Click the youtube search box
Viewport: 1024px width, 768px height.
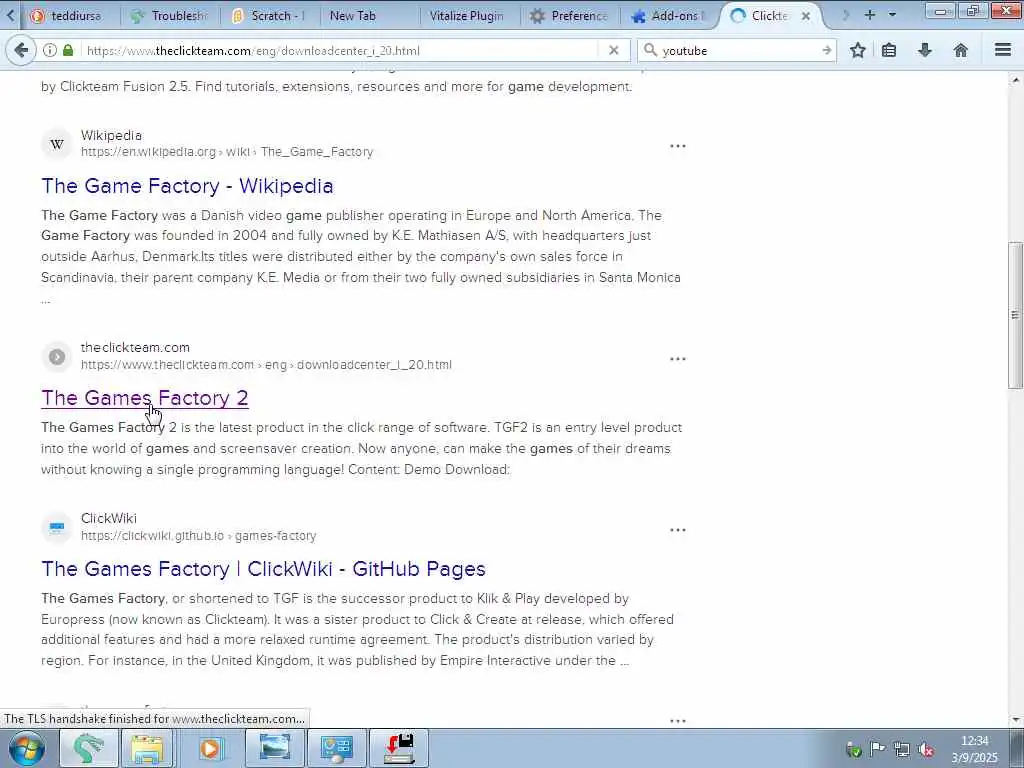tap(738, 50)
